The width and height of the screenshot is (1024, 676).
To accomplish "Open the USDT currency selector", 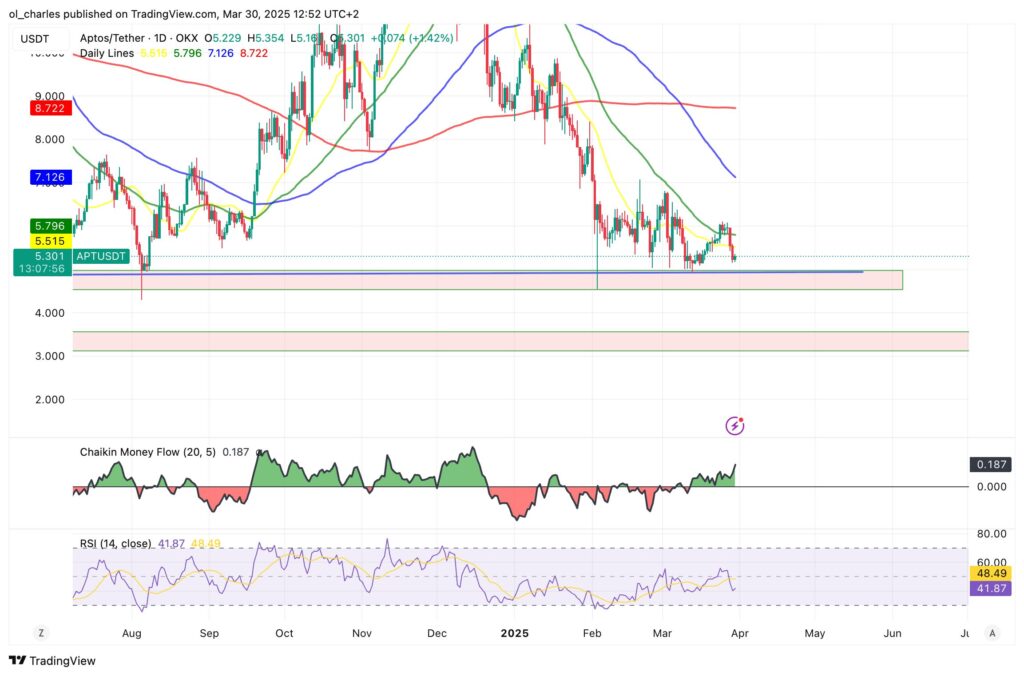I will [x=35, y=38].
